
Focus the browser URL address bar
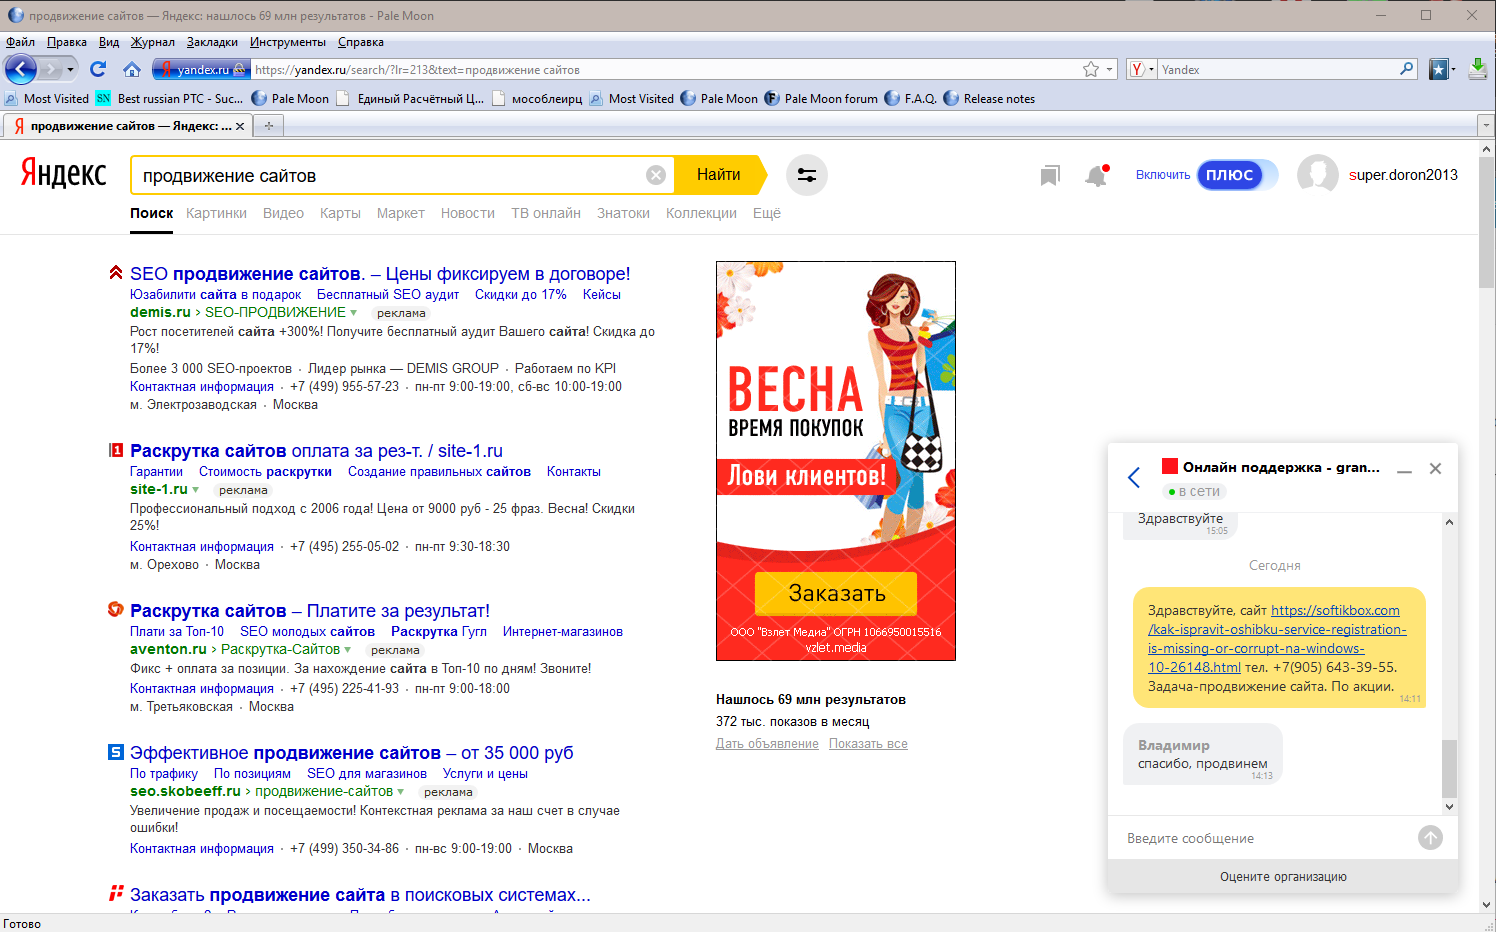tap(665, 69)
